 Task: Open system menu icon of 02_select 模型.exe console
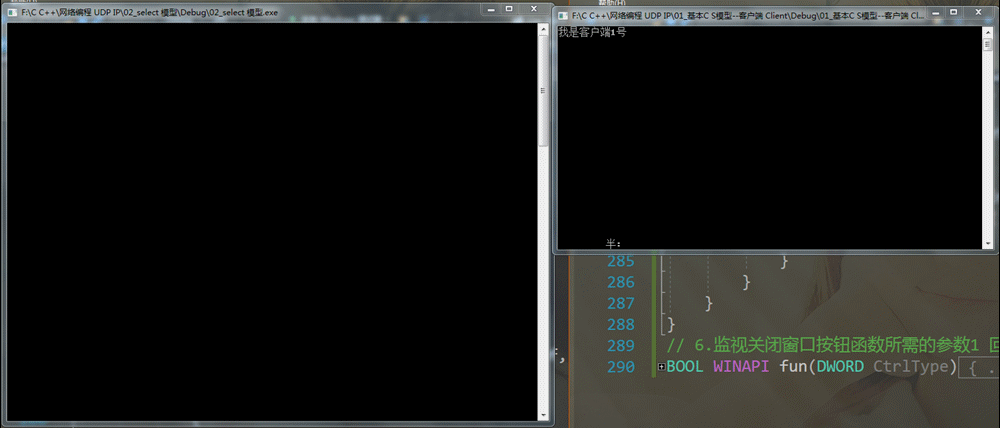point(12,12)
